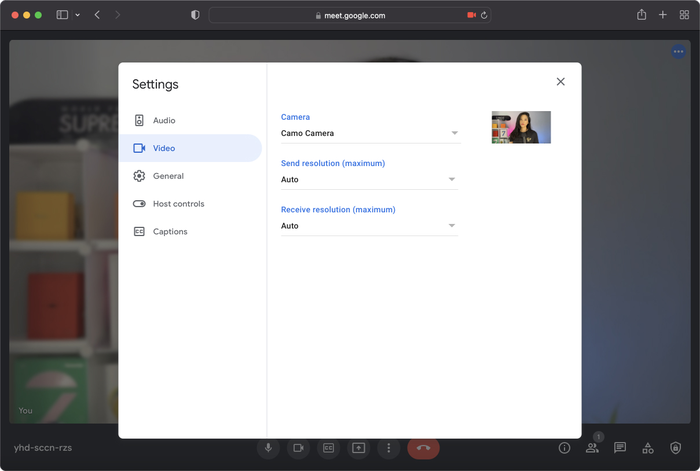Click the present screen icon

(358, 448)
